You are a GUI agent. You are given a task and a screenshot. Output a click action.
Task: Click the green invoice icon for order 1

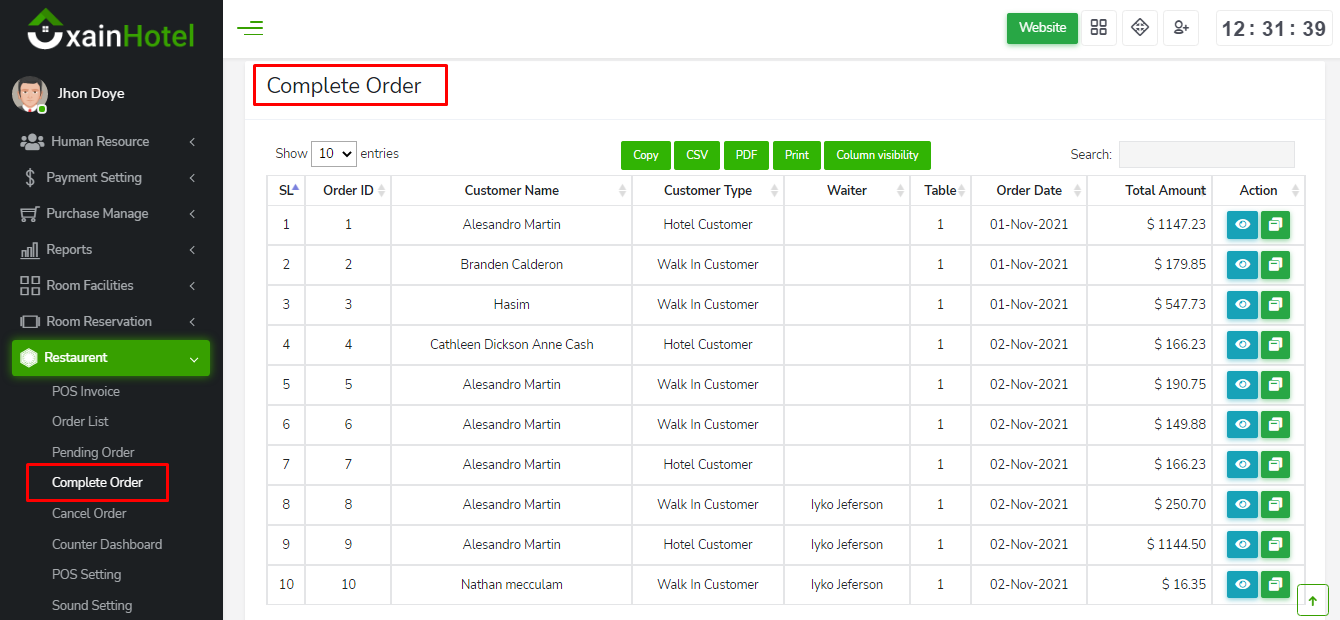coord(1275,225)
